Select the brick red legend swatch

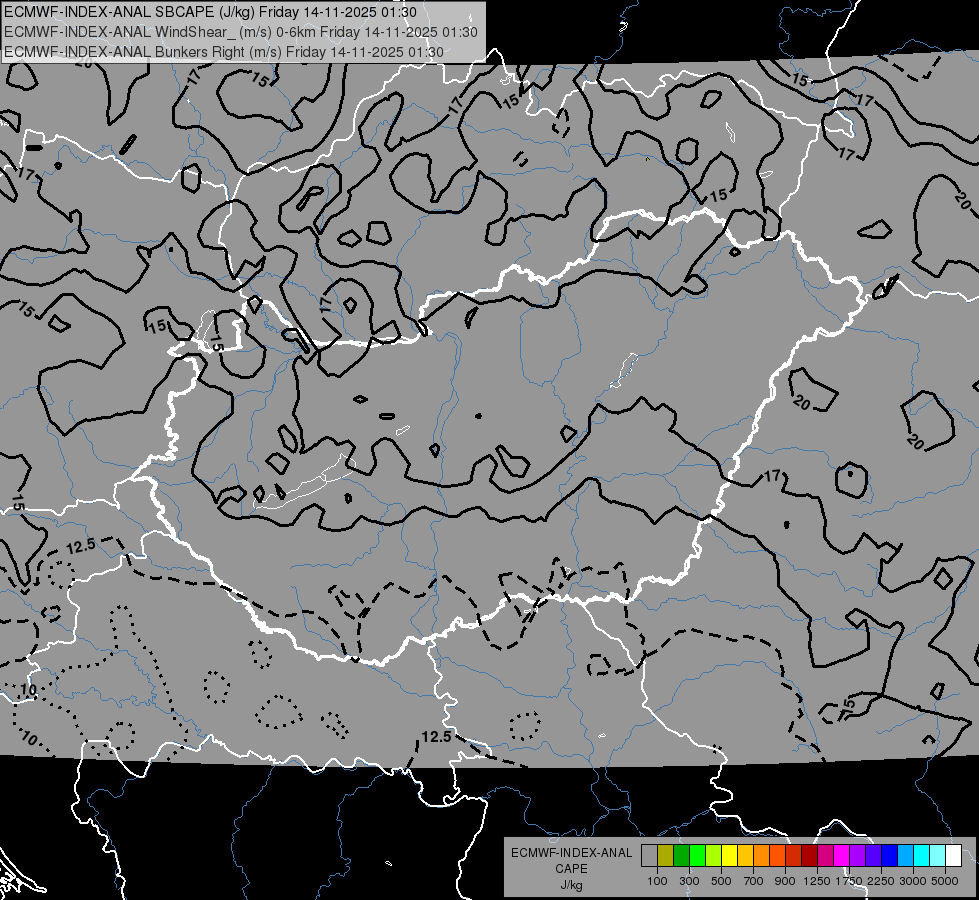tap(794, 856)
